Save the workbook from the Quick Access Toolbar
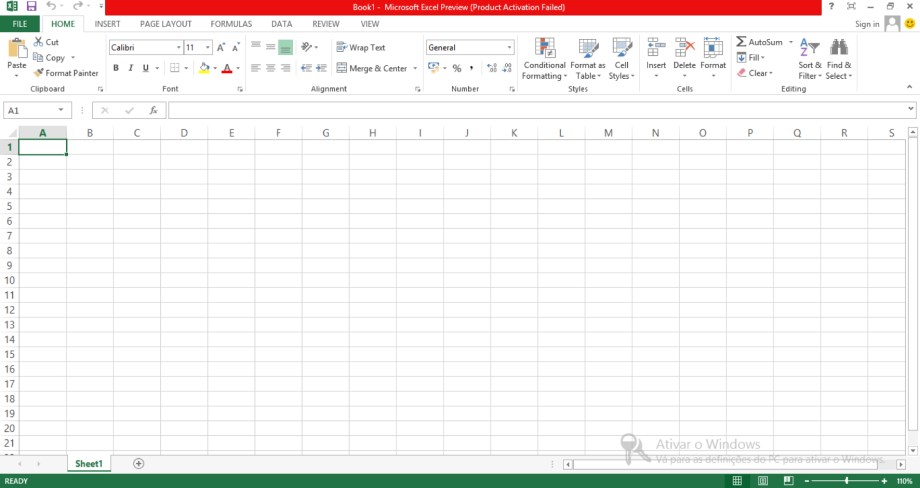 click(31, 7)
